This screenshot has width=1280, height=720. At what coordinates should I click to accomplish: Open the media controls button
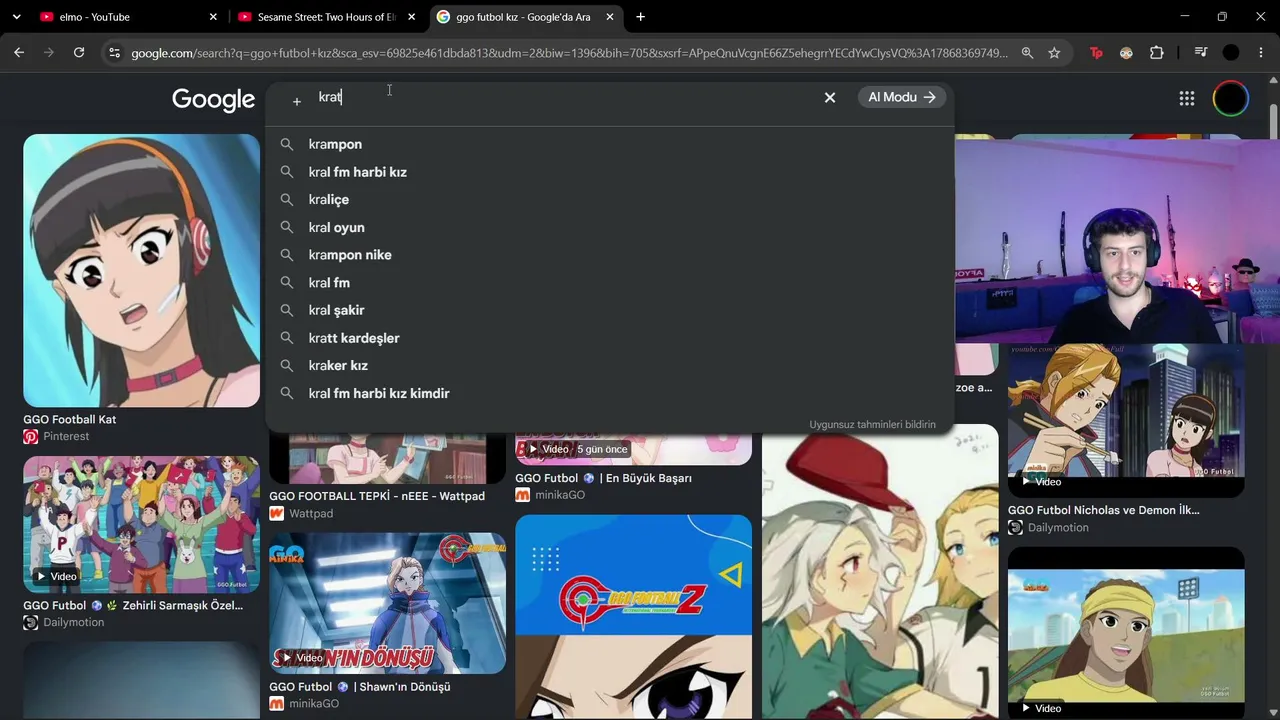click(x=1200, y=53)
